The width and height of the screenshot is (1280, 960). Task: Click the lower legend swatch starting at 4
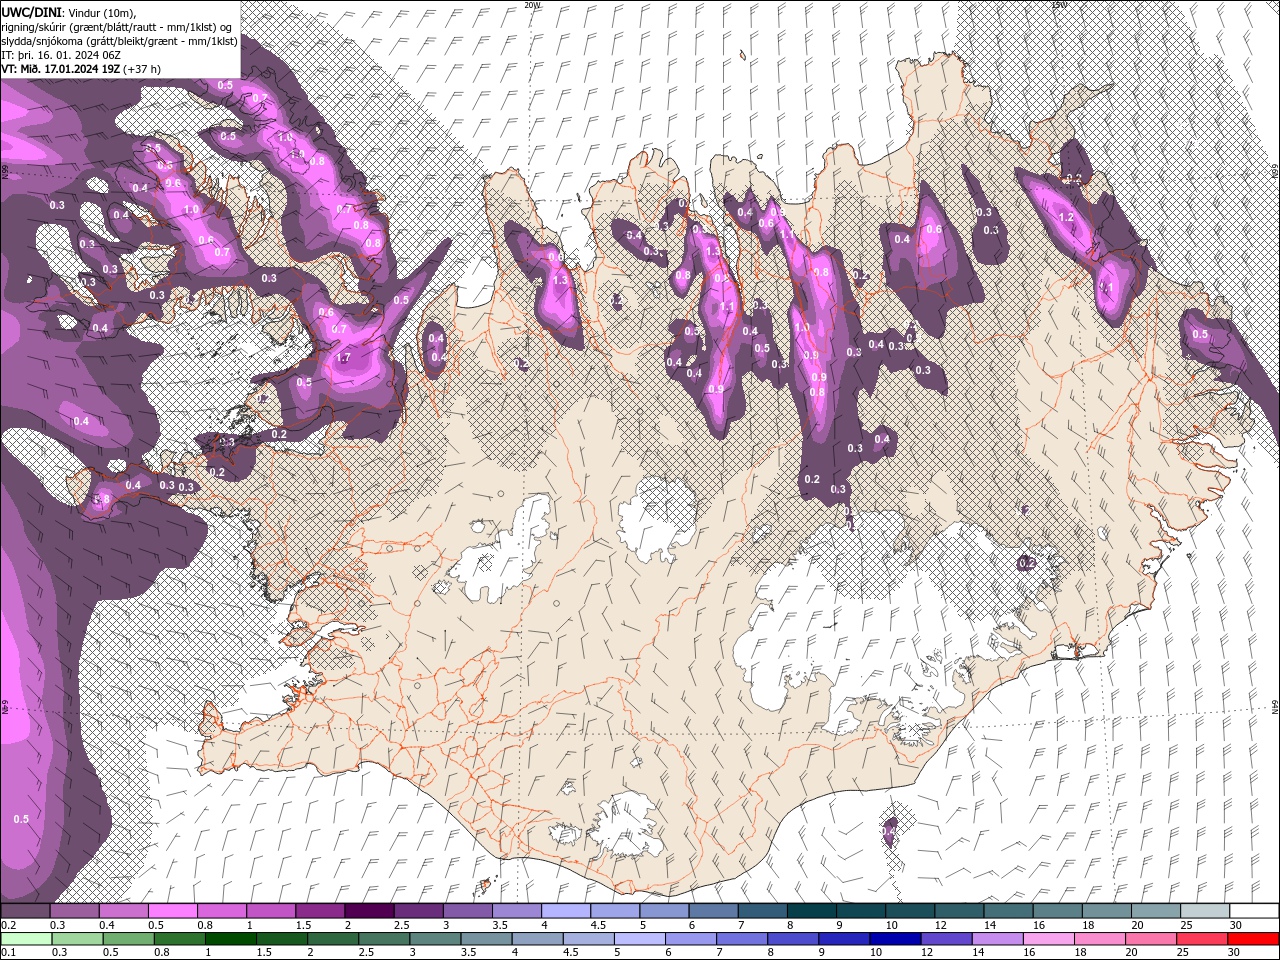pos(537,938)
